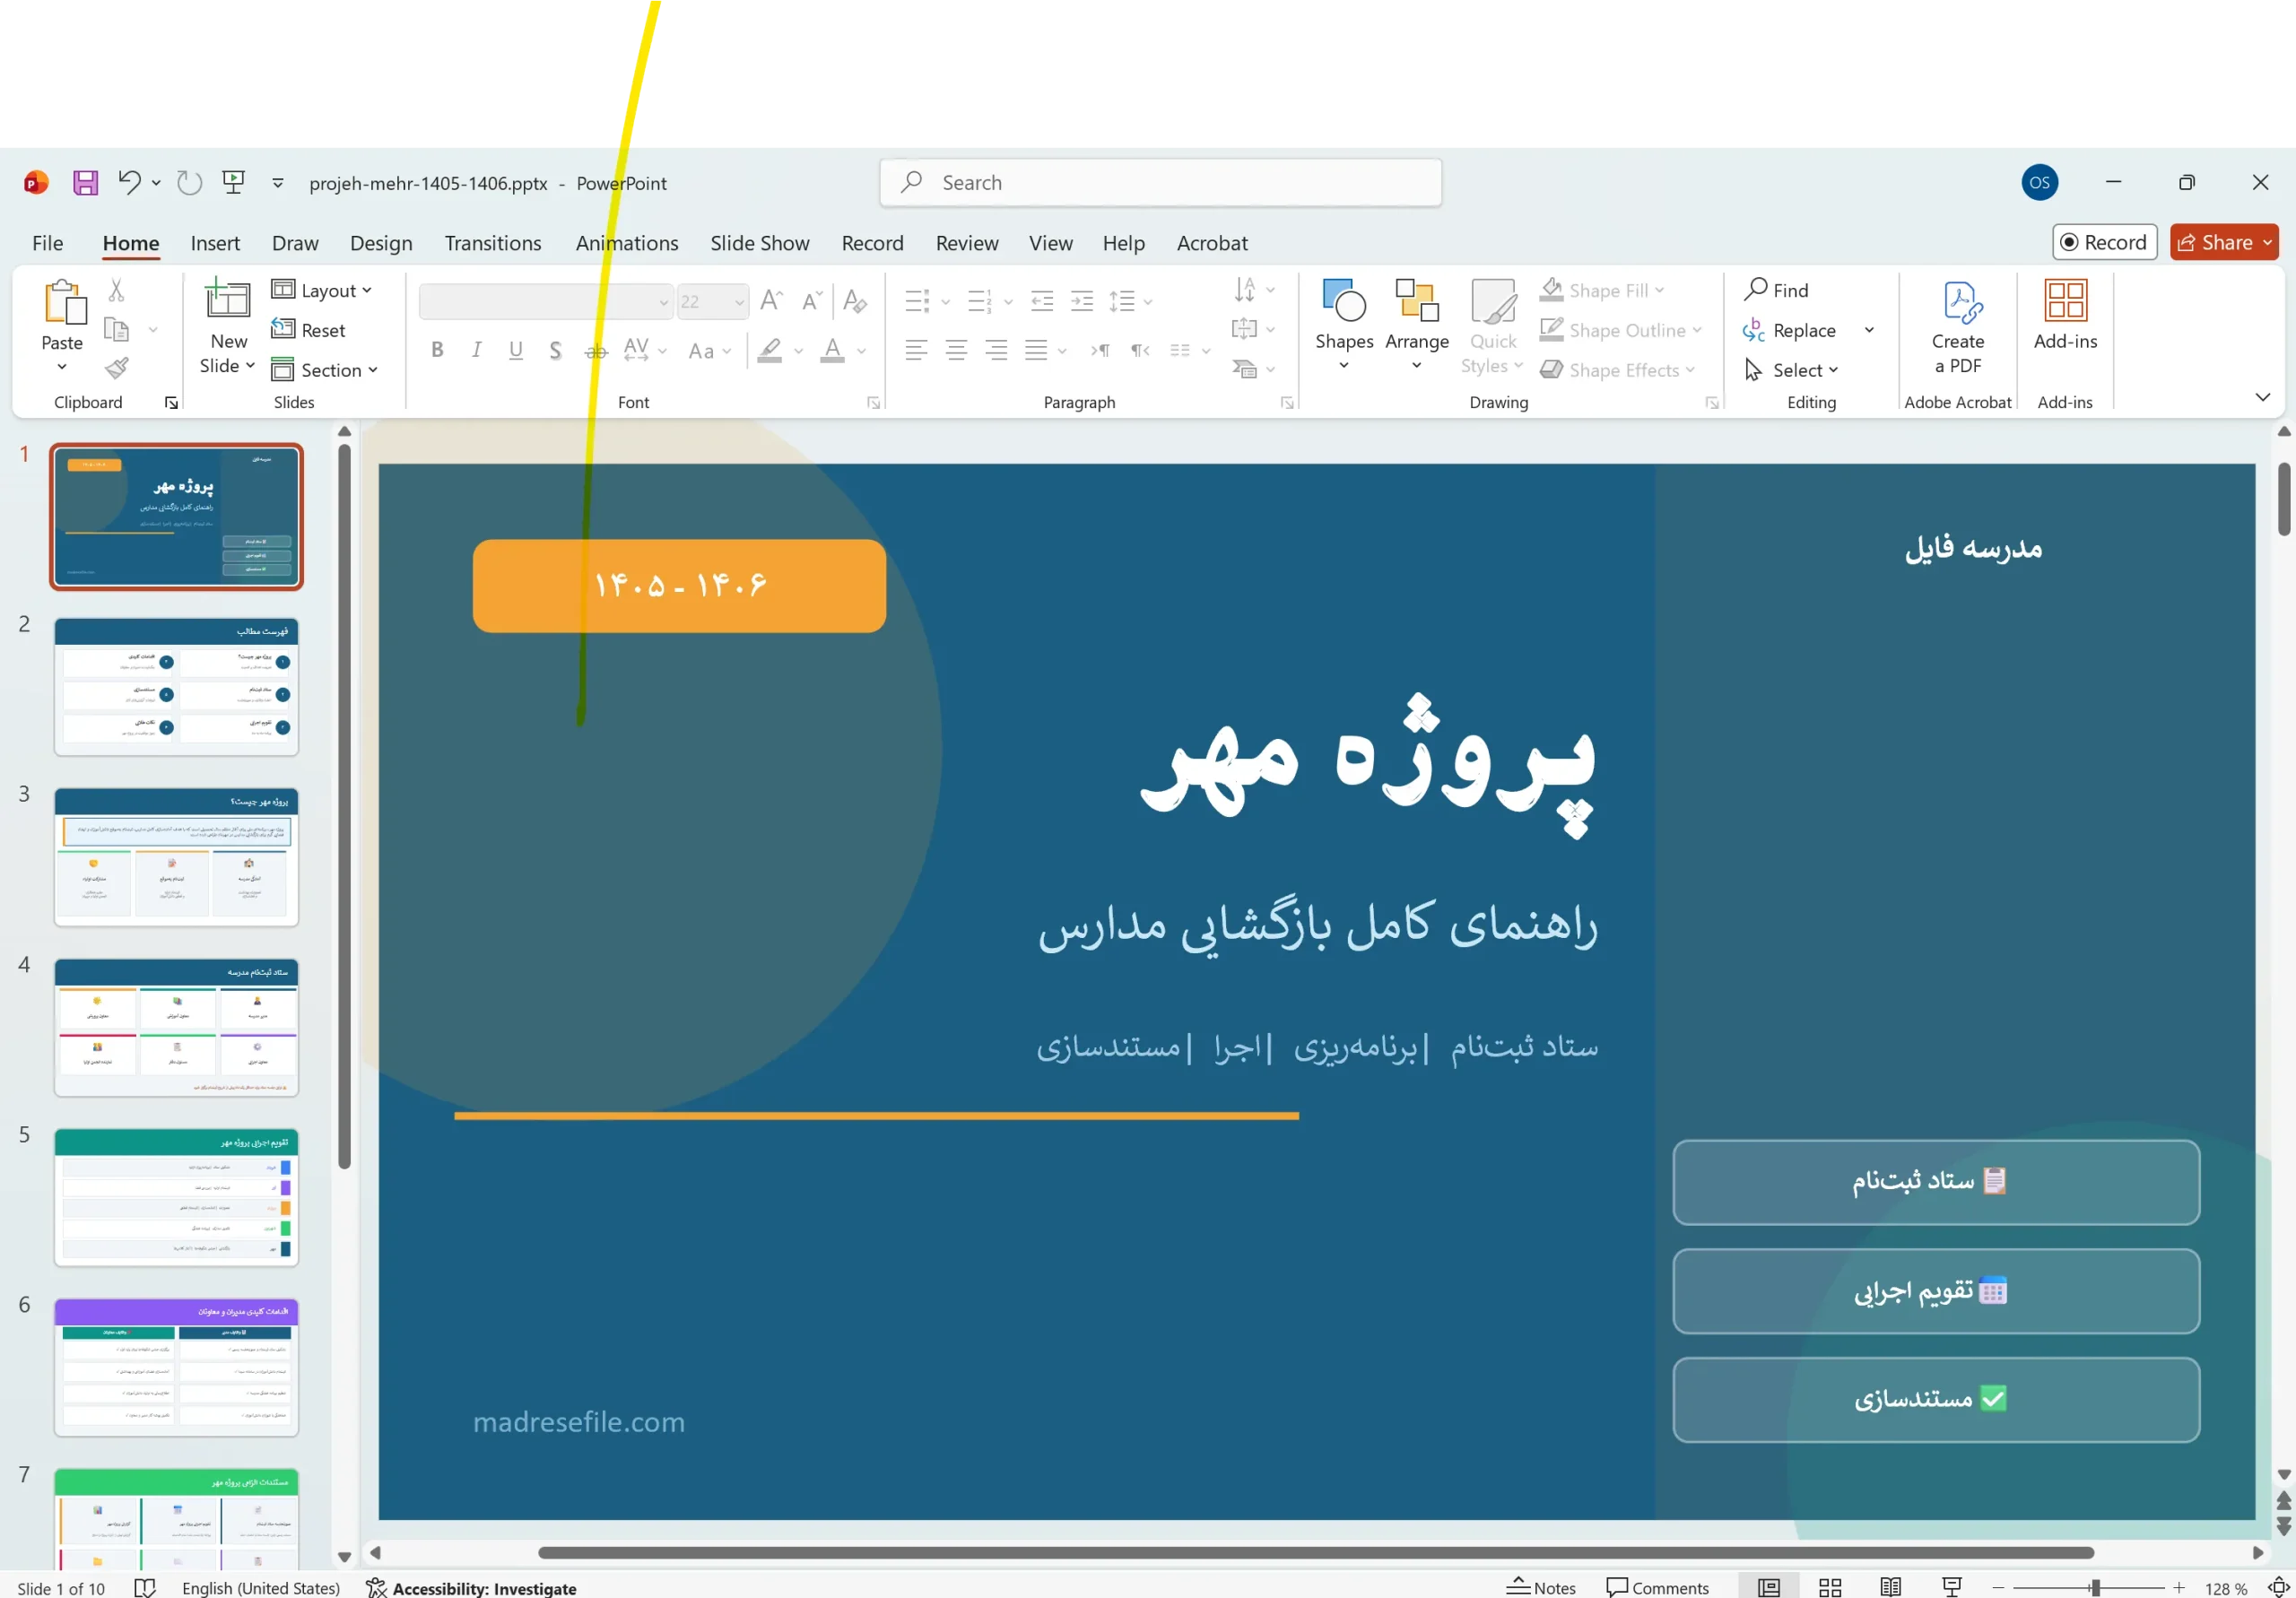The image size is (2296, 1598).
Task: Click the Redo icon
Action: pyautogui.click(x=189, y=182)
